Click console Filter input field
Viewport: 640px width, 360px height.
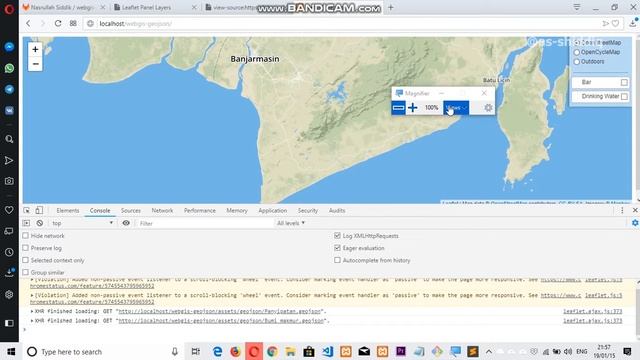(x=204, y=223)
